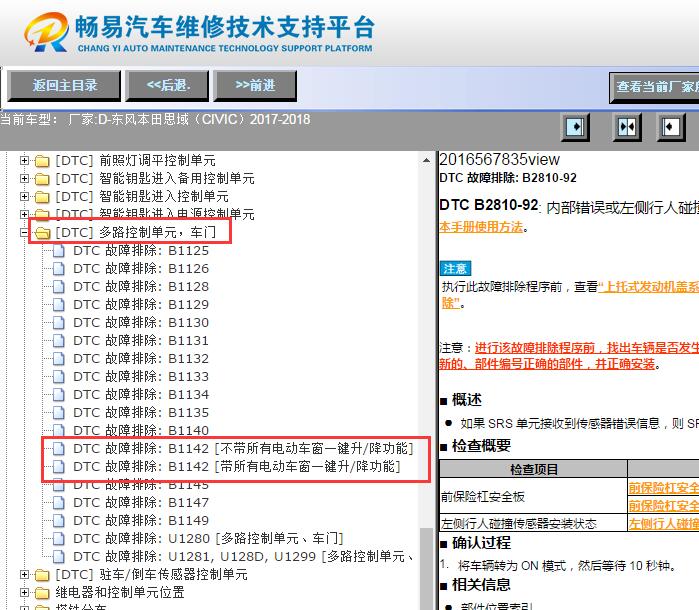Click the document icon beside B1130

click(59, 322)
